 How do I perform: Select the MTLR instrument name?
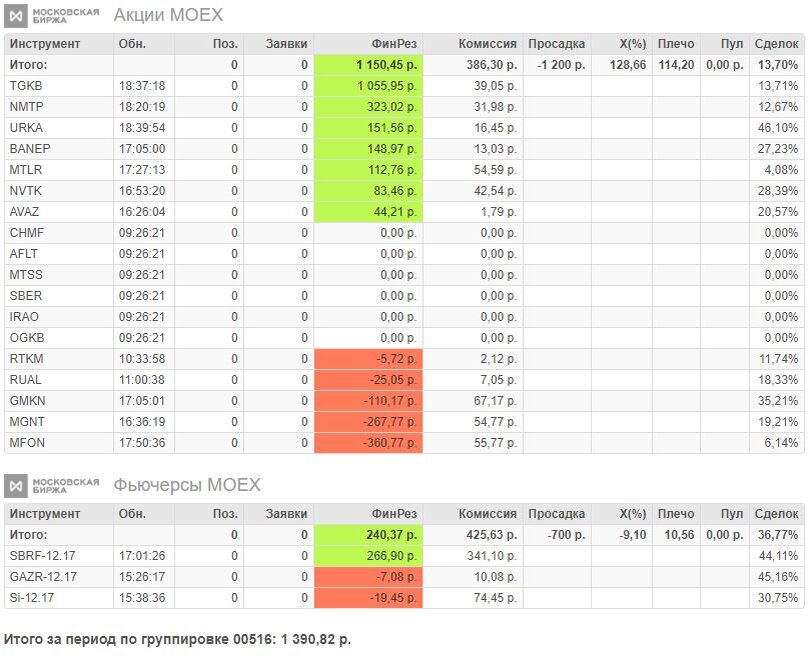pos(26,170)
